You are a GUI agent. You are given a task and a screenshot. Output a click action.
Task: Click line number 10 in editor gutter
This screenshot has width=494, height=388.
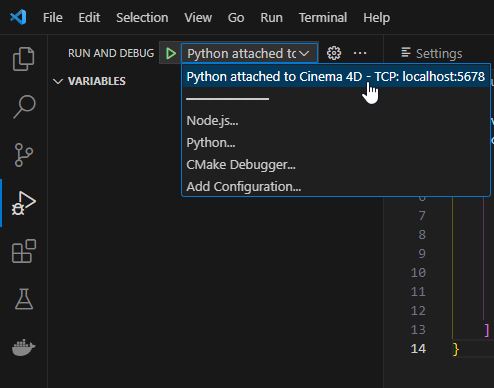[418, 273]
